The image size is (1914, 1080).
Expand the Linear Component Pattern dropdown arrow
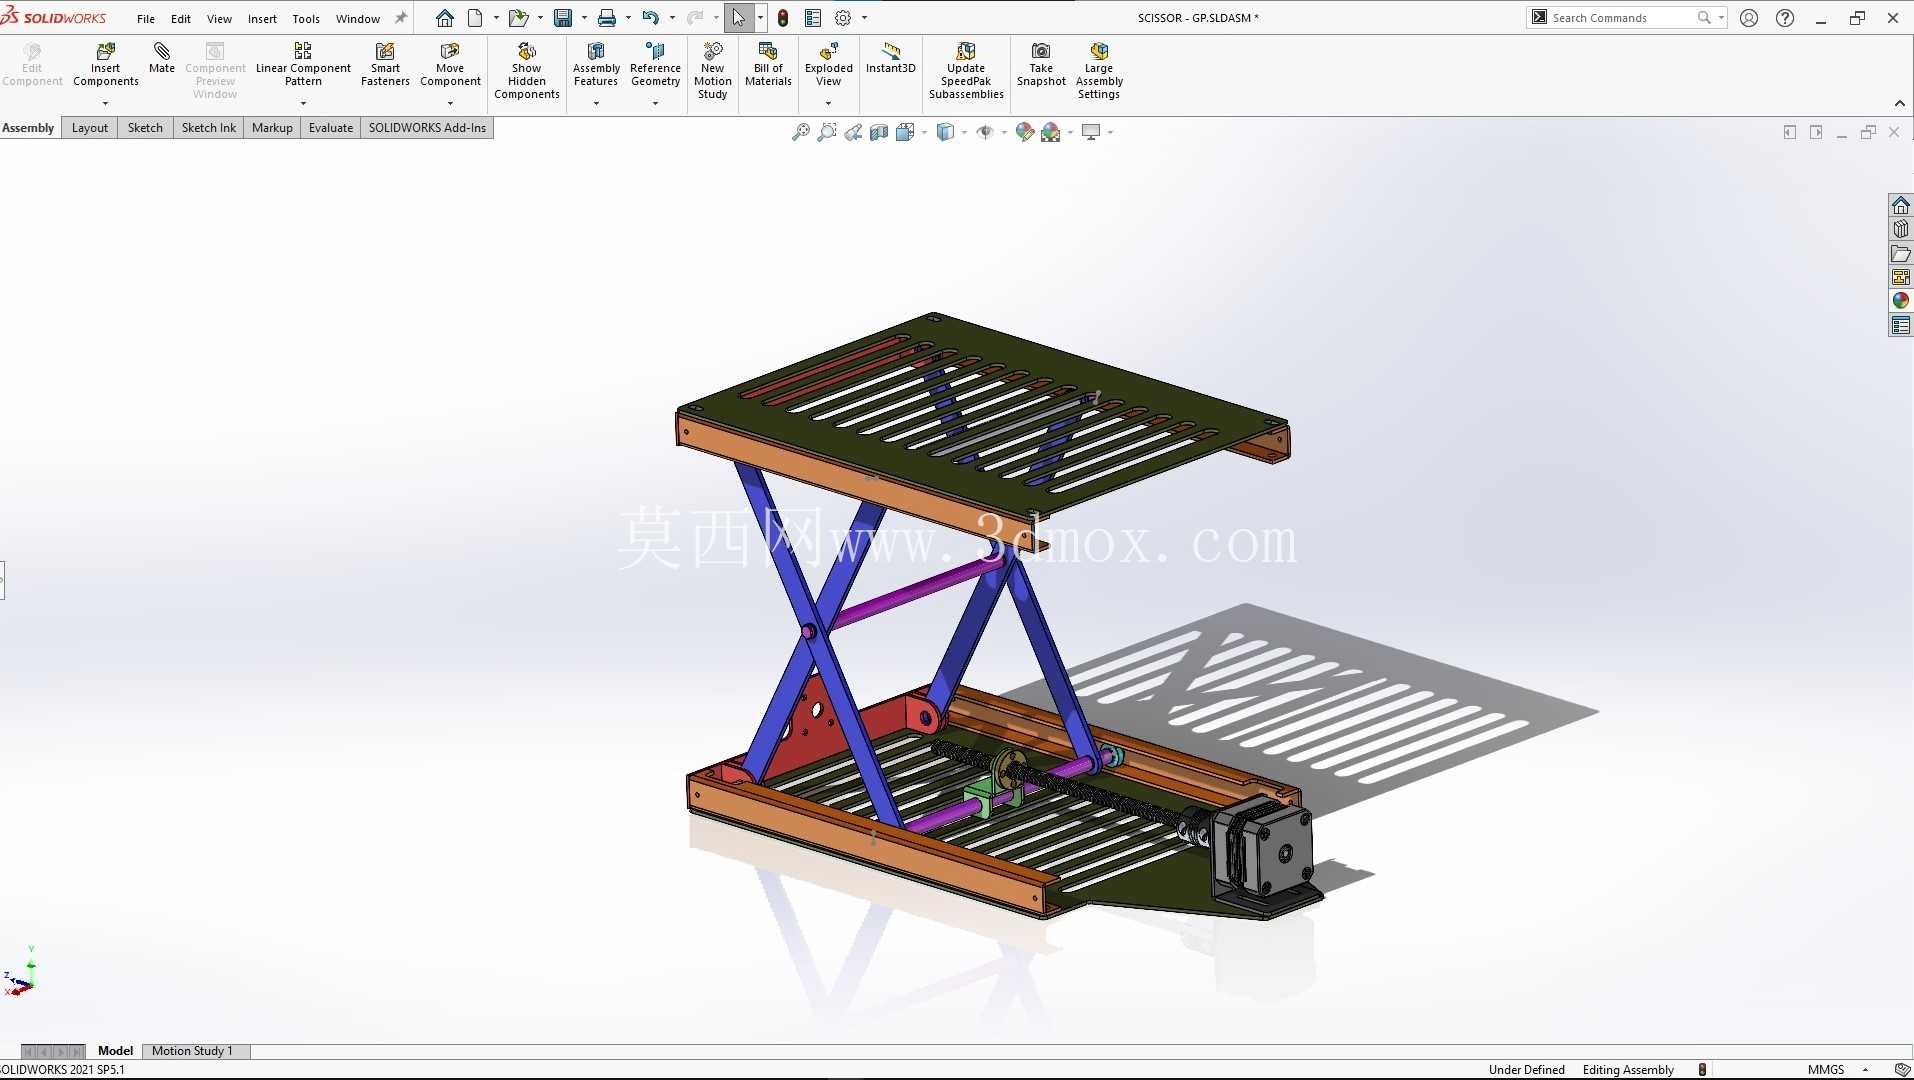click(x=303, y=103)
